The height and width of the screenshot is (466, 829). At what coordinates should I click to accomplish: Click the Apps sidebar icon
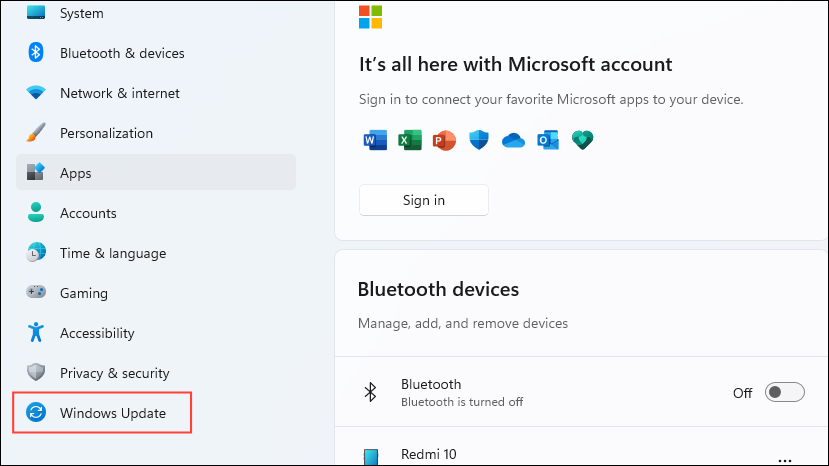(36, 172)
